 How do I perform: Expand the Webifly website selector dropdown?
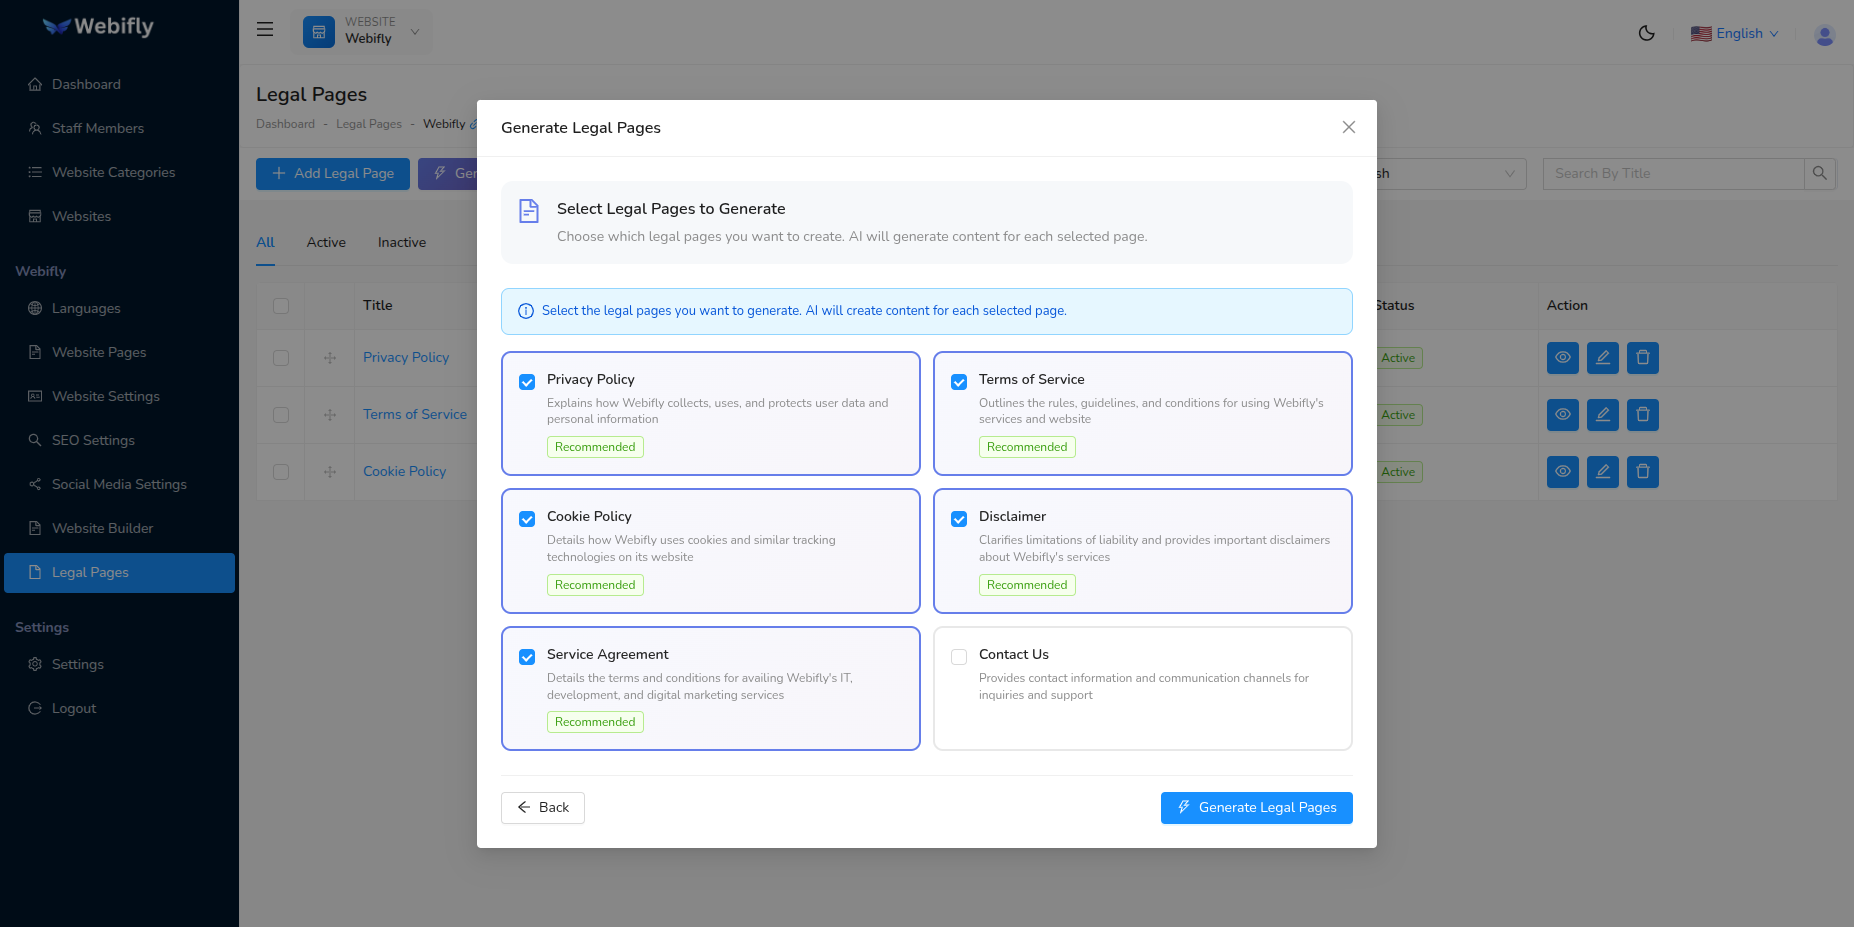[x=414, y=31]
